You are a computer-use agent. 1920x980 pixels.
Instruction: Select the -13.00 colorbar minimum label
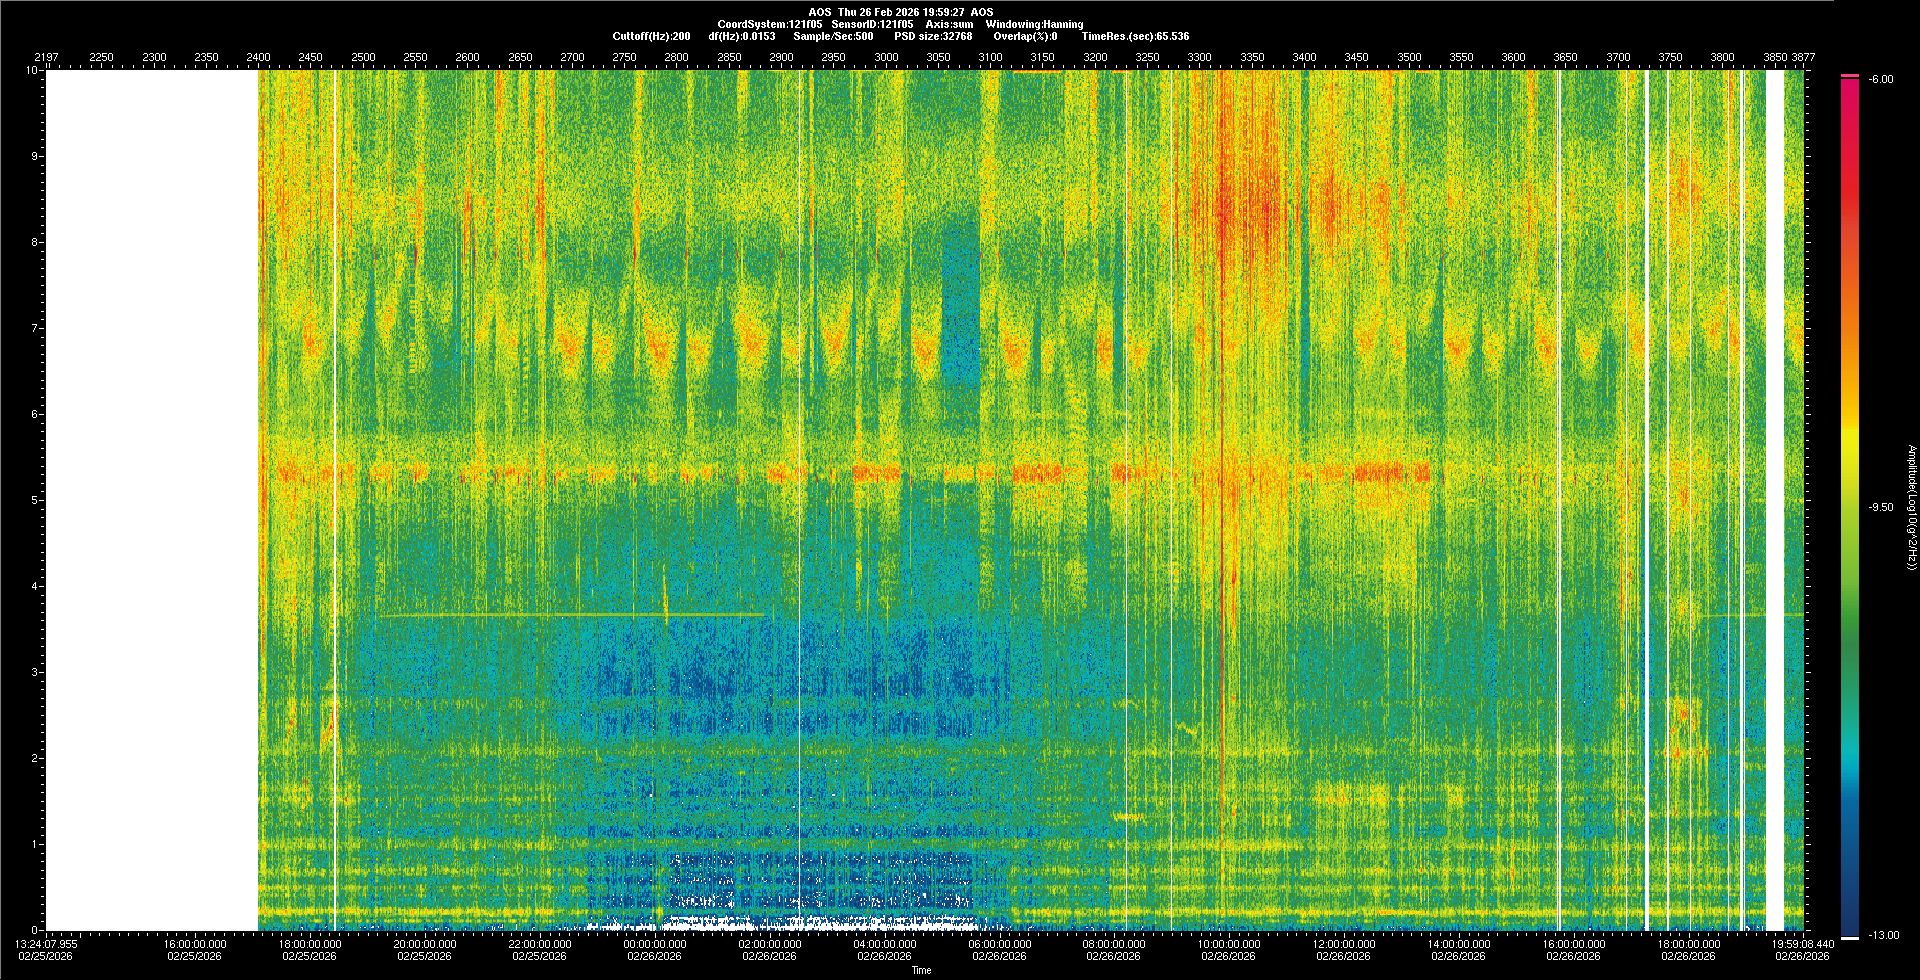[x=1882, y=935]
